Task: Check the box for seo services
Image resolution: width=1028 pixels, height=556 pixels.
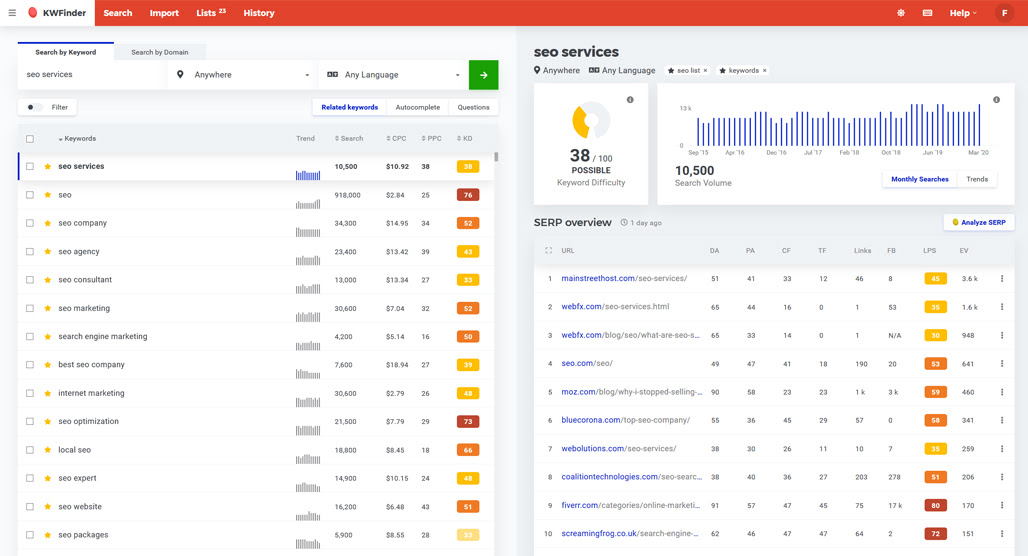Action: point(30,167)
